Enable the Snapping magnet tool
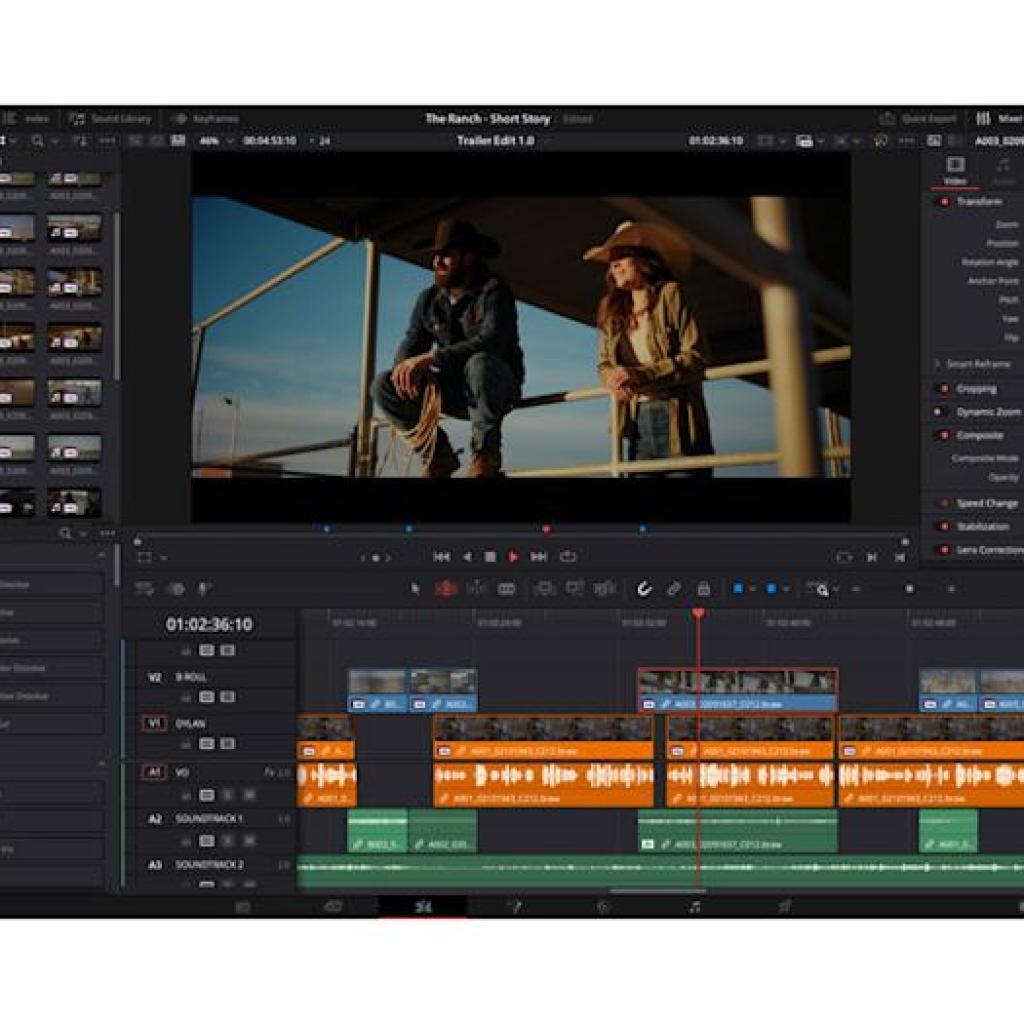1024x1024 pixels. [x=643, y=588]
